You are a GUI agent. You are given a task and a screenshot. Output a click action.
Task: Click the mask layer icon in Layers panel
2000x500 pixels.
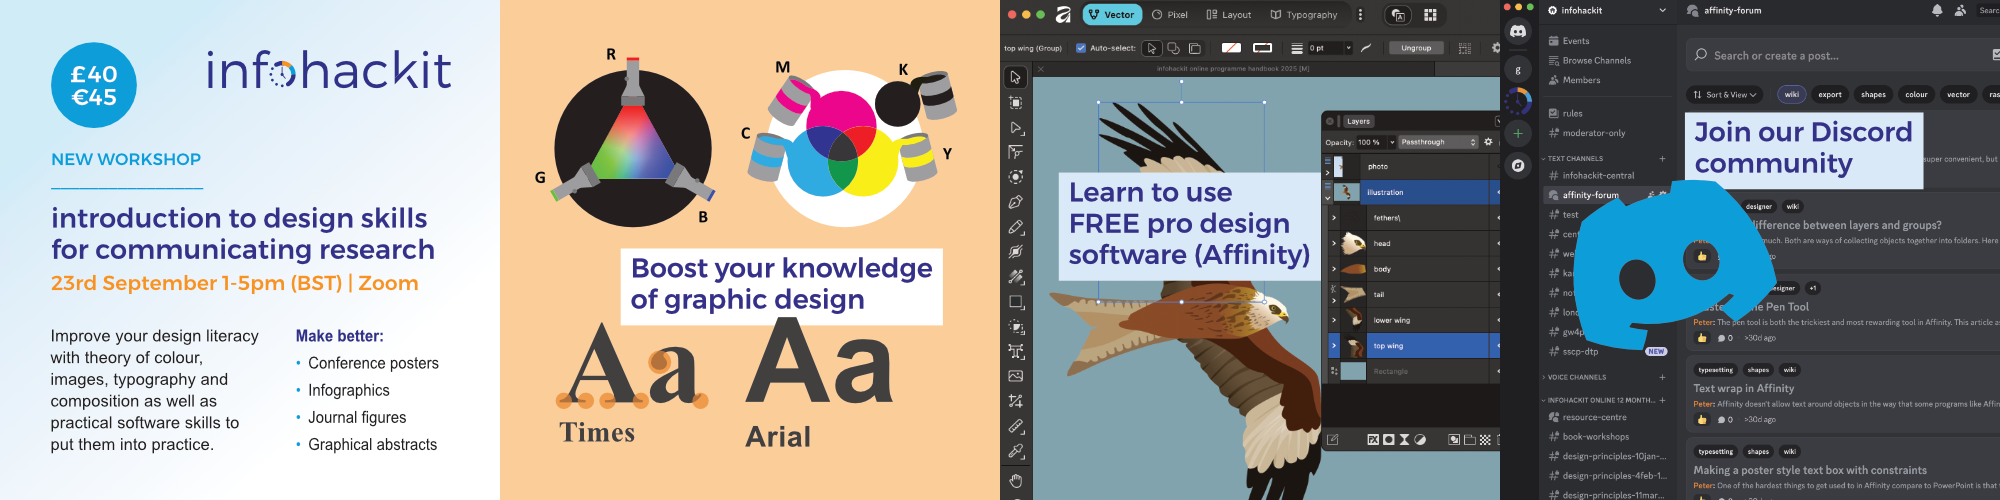1388,440
